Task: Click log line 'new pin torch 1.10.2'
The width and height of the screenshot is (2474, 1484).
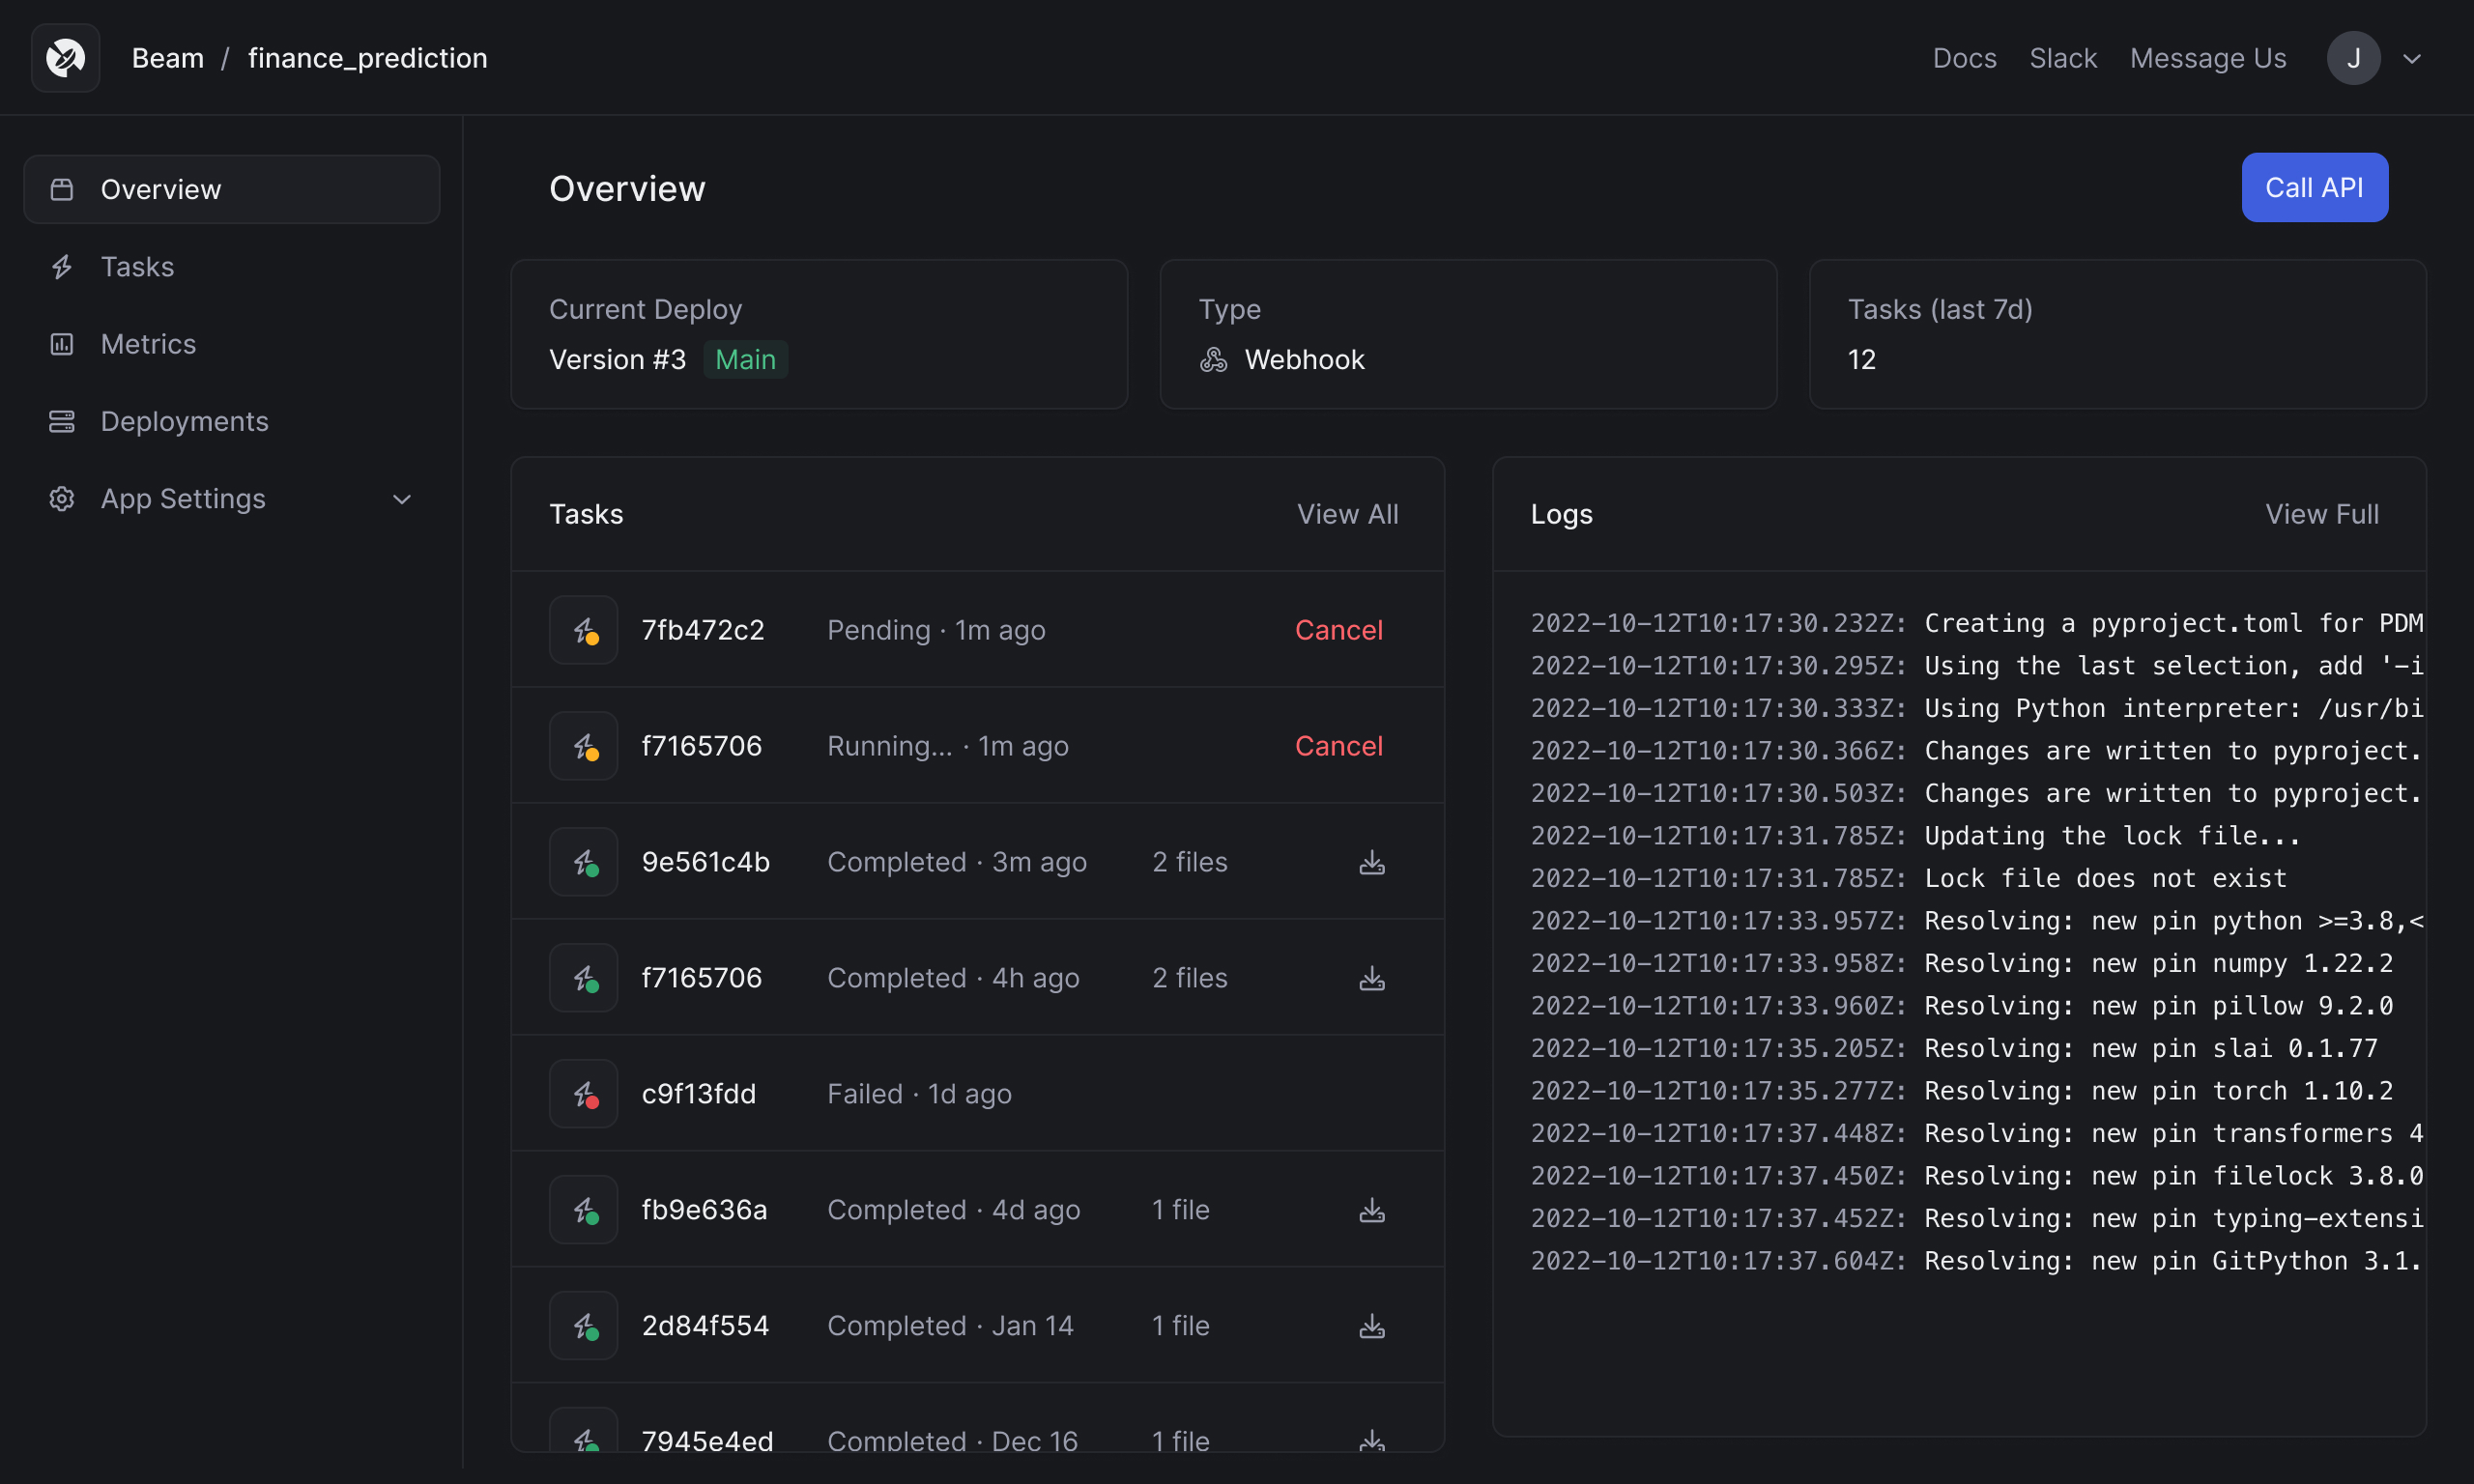Action: 2242,1091
